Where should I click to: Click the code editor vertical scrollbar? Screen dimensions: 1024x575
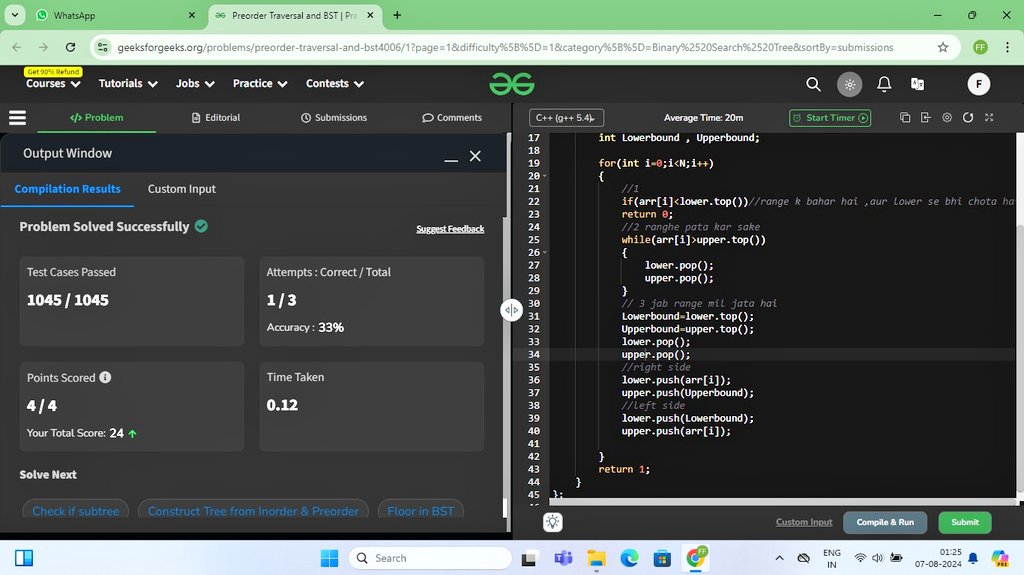click(1019, 357)
